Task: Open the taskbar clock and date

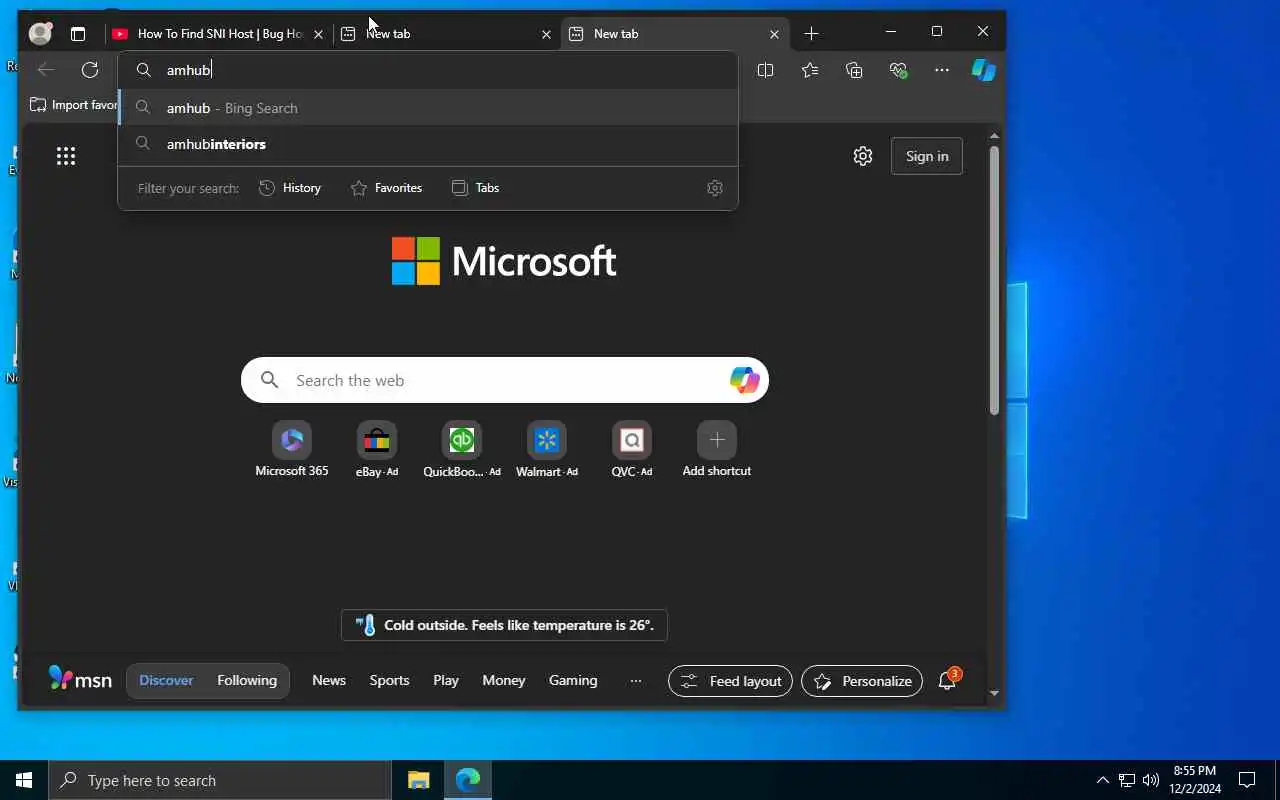Action: tap(1195, 780)
